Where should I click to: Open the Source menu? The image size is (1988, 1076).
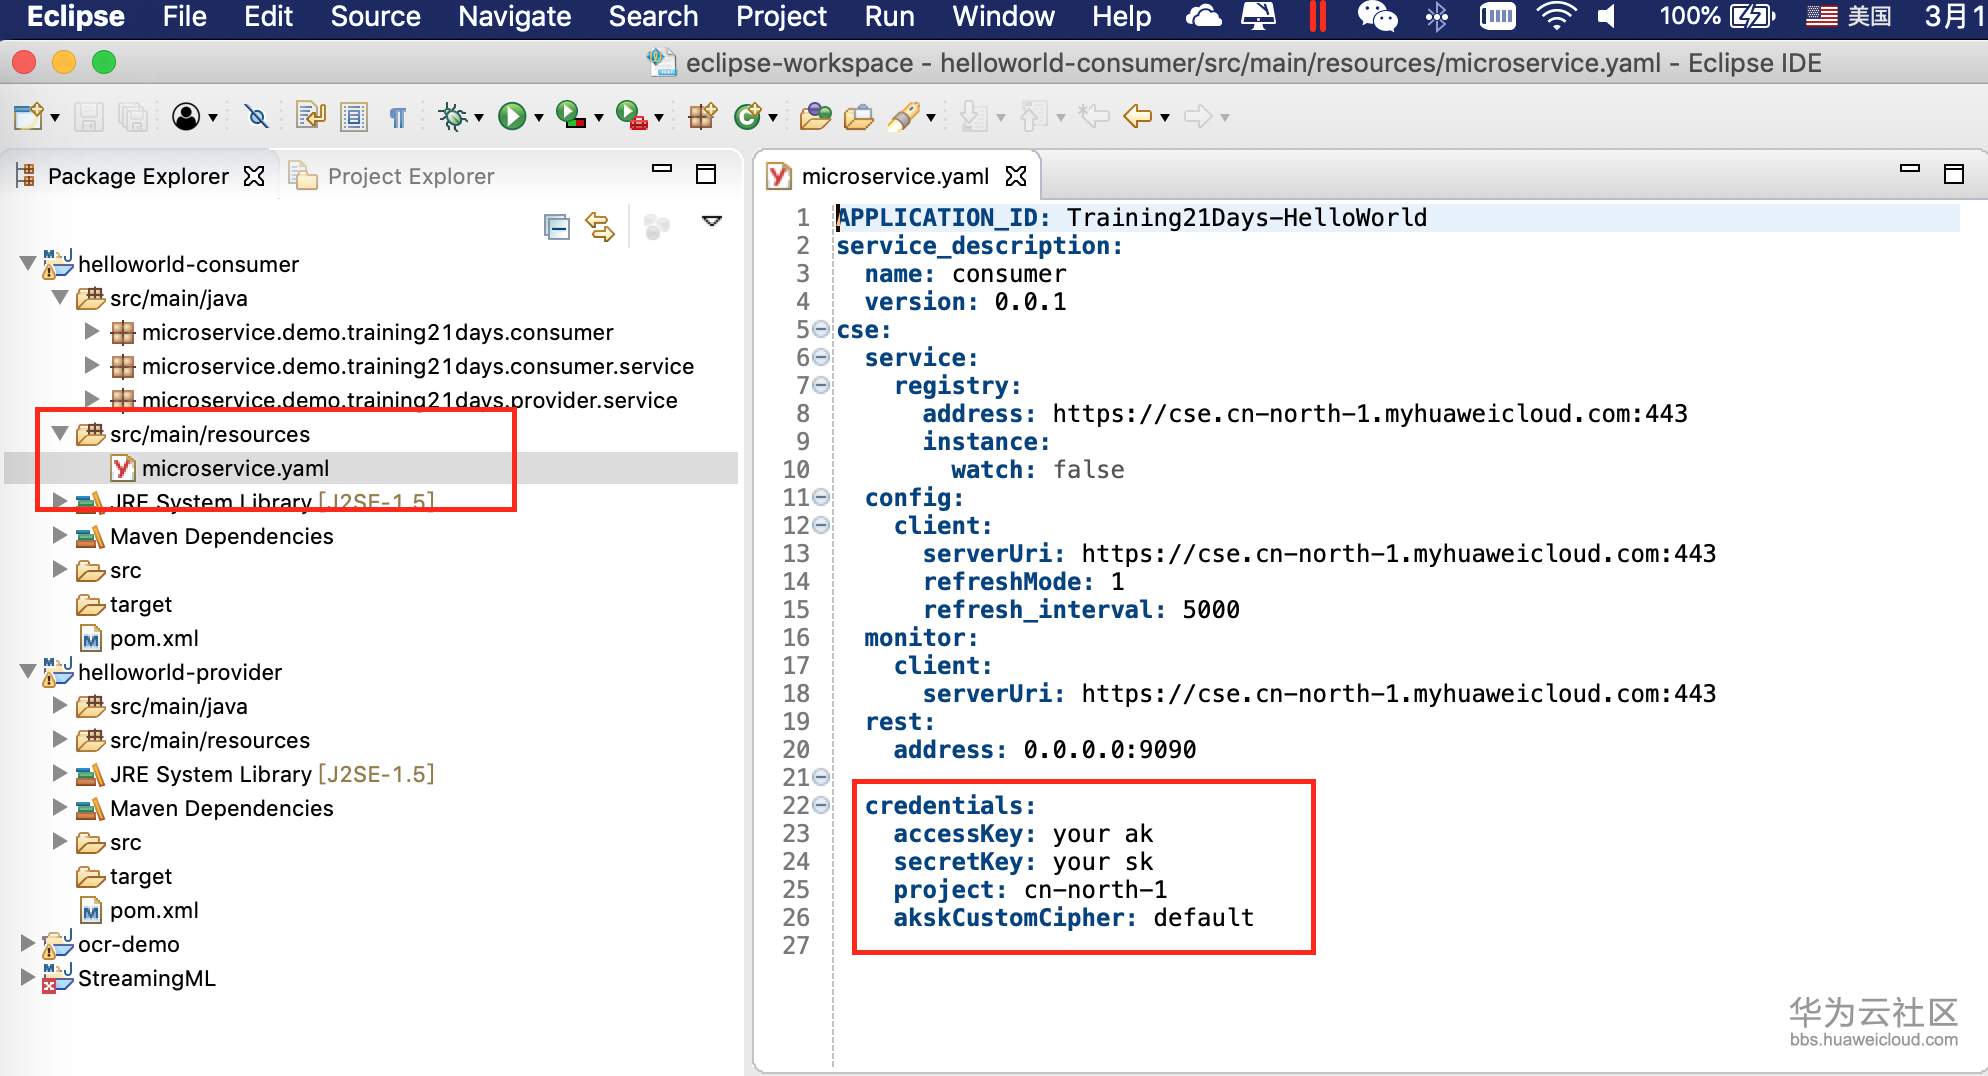pos(375,17)
